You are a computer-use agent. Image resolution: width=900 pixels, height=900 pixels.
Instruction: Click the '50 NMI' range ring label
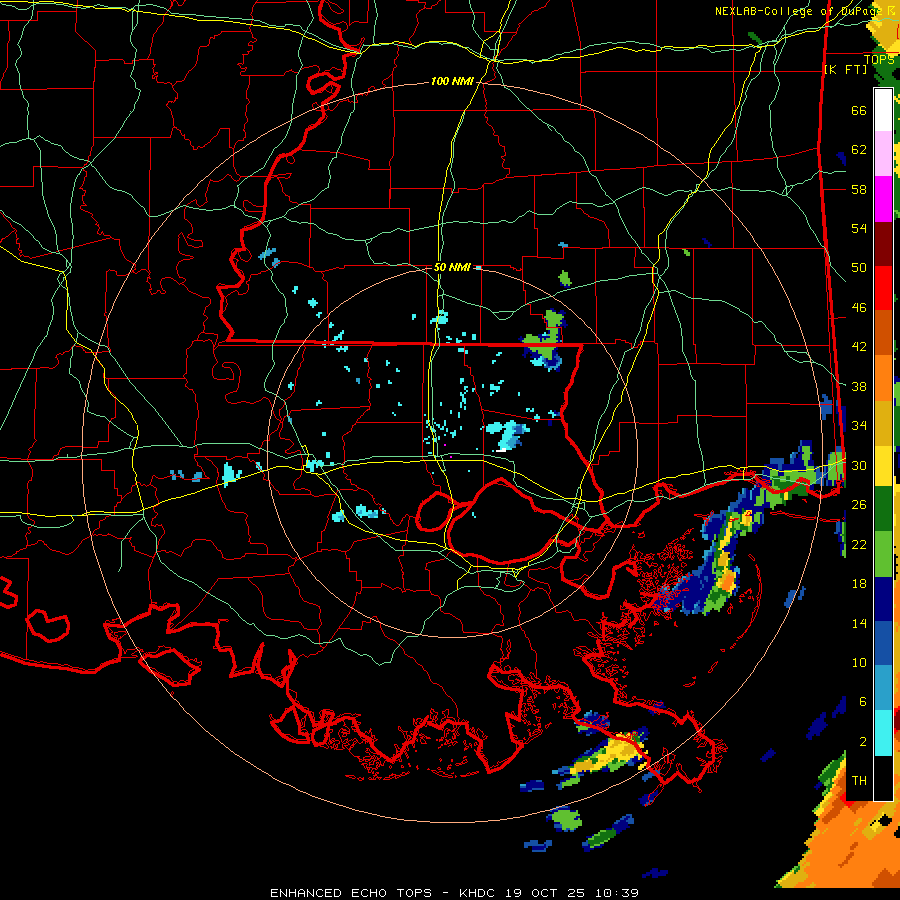point(452,267)
